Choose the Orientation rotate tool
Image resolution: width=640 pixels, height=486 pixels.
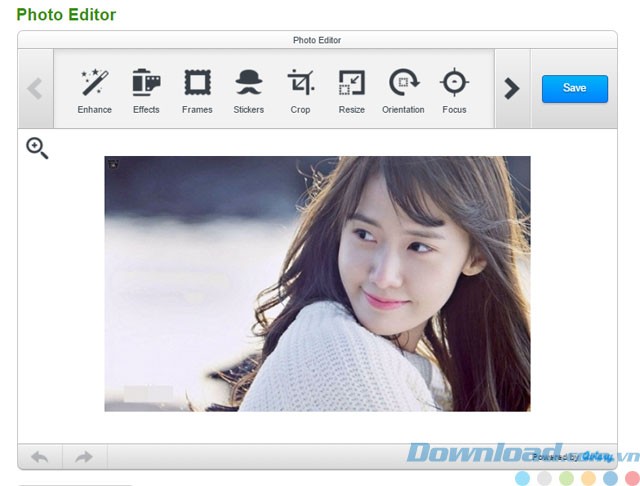pos(403,90)
